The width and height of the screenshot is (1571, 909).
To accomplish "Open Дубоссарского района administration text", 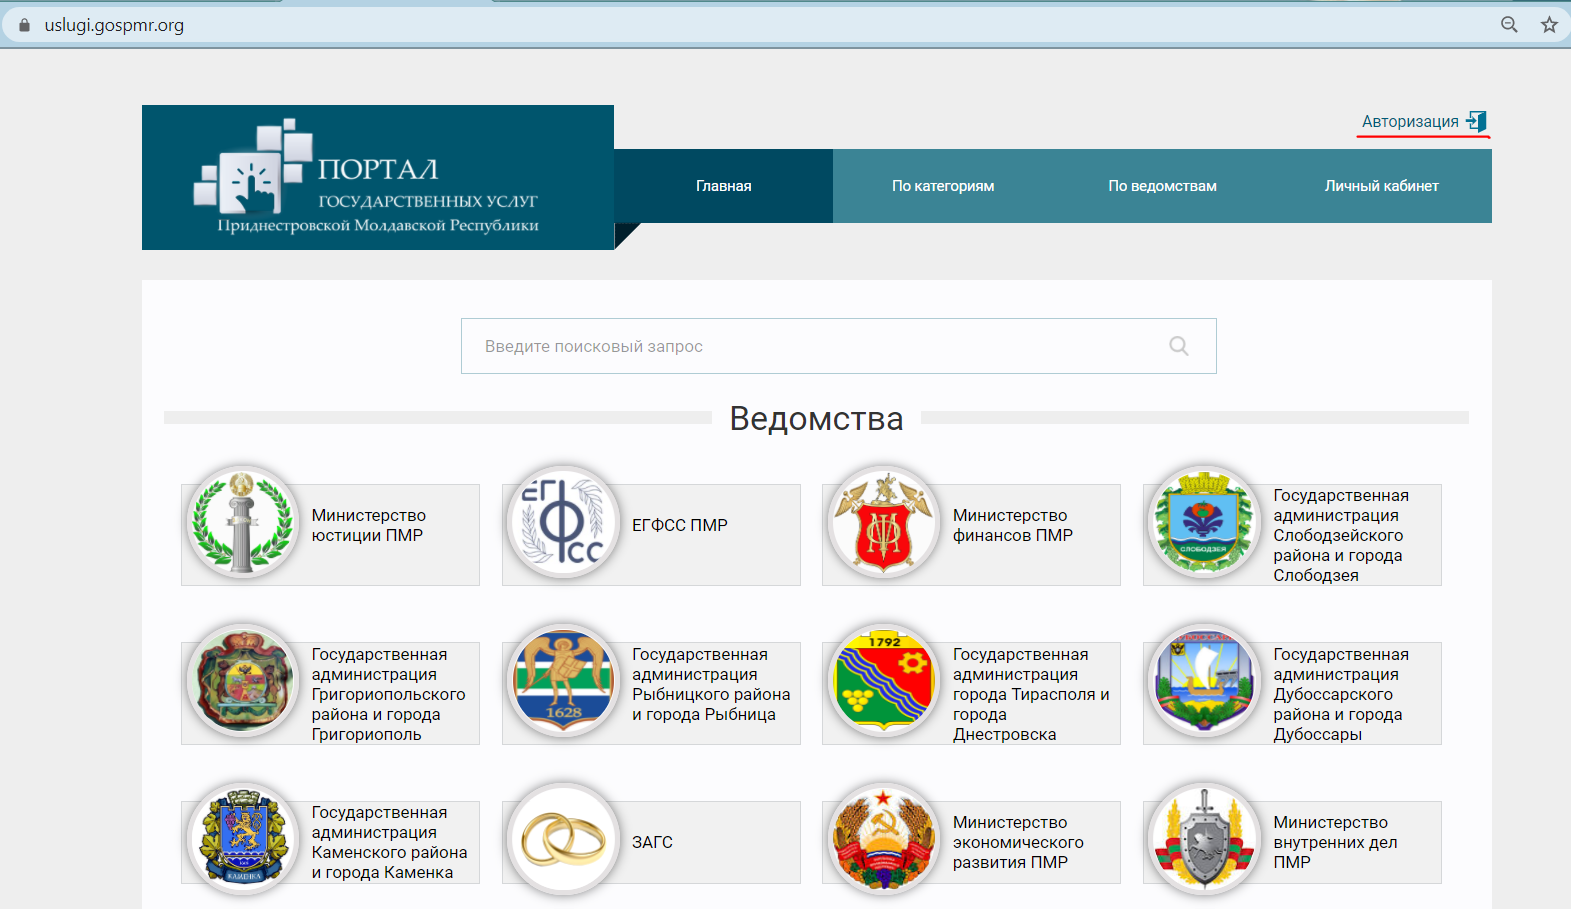I will tap(1340, 694).
